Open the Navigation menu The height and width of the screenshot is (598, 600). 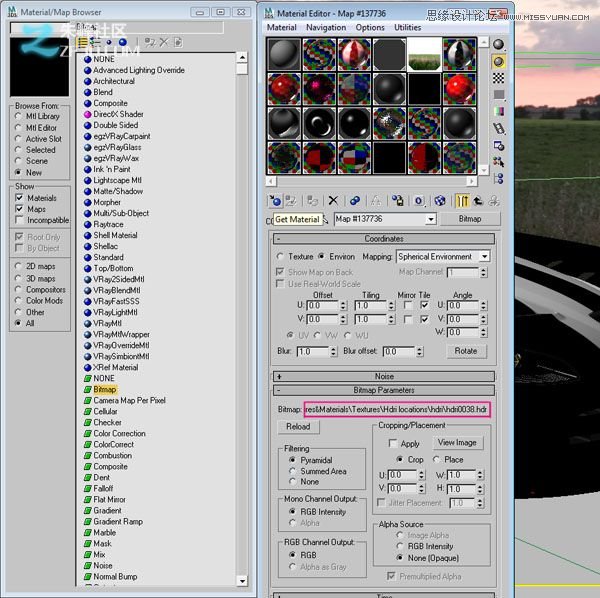click(325, 28)
